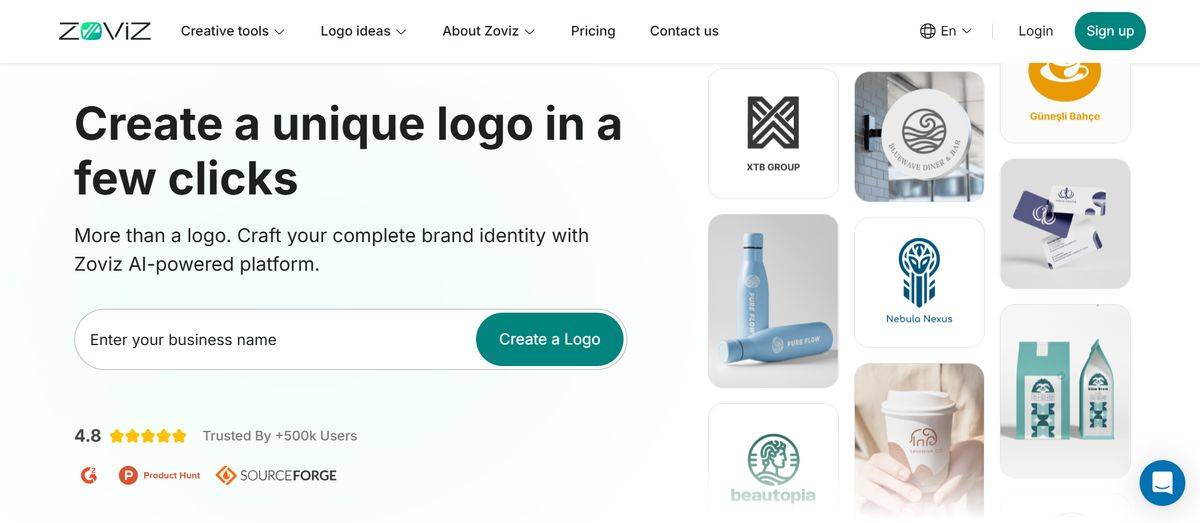Click the globe language icon
This screenshot has height=523, width=1200.
pos(927,31)
